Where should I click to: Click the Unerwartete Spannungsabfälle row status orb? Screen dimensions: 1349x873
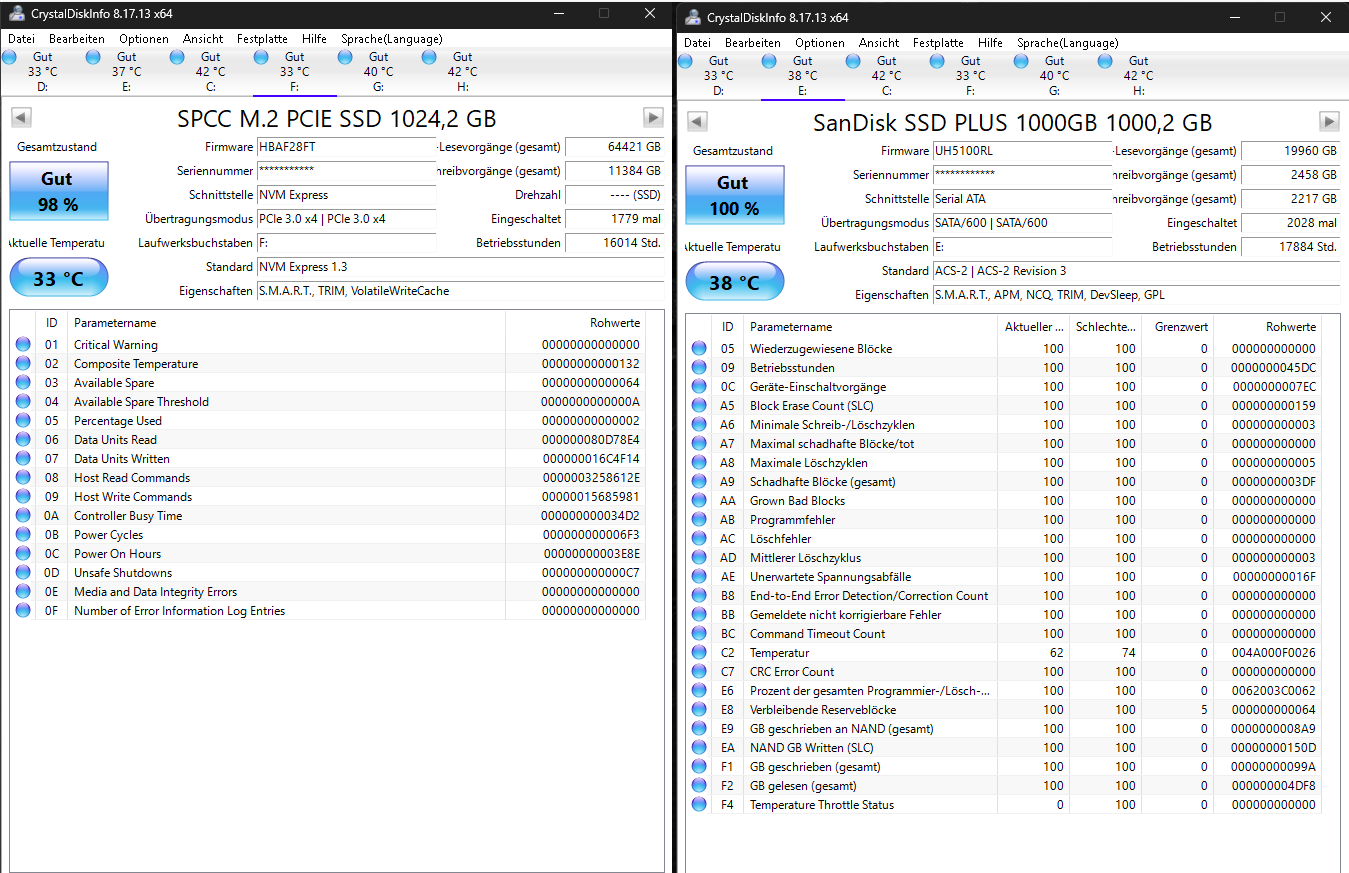coord(699,577)
